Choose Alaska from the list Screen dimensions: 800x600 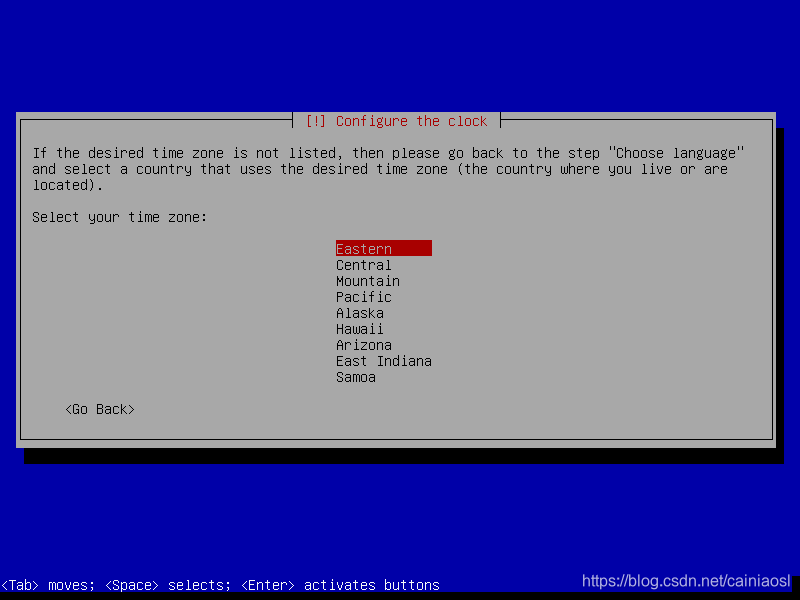point(360,313)
